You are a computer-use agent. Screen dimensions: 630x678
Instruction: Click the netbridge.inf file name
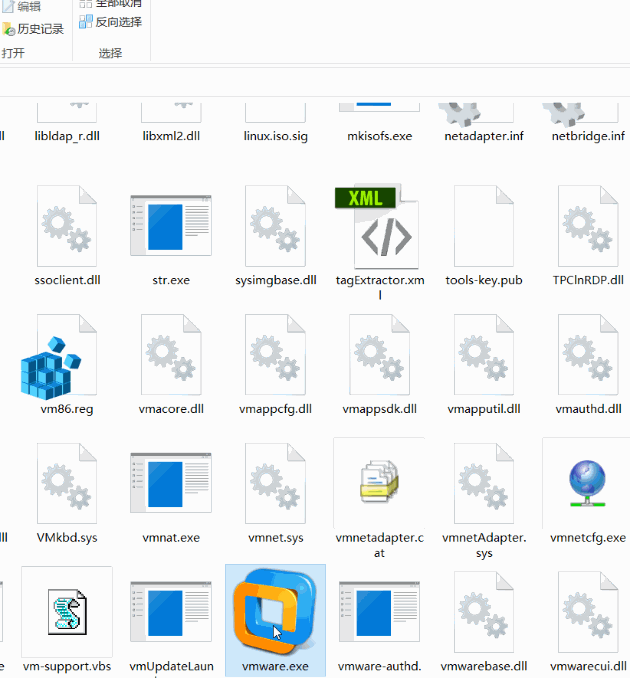pos(588,136)
